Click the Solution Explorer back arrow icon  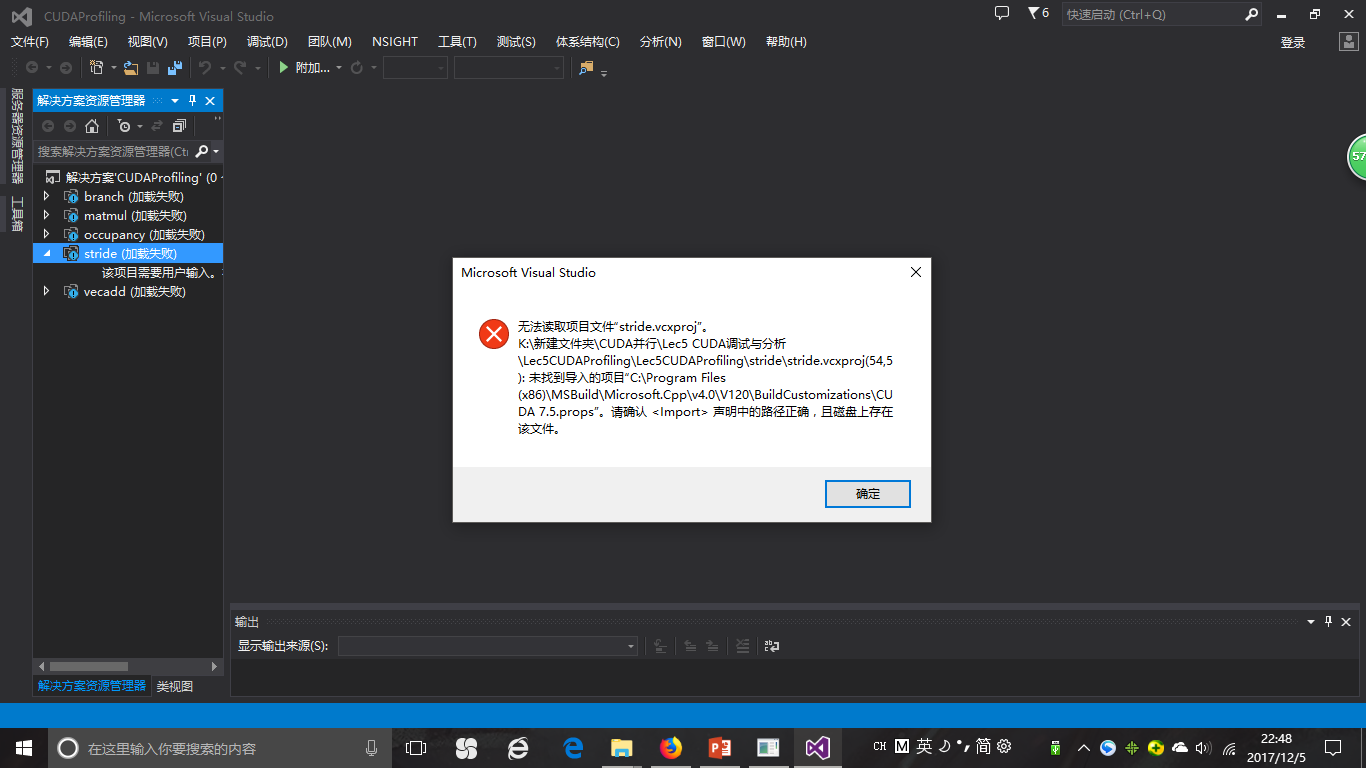(x=48, y=126)
